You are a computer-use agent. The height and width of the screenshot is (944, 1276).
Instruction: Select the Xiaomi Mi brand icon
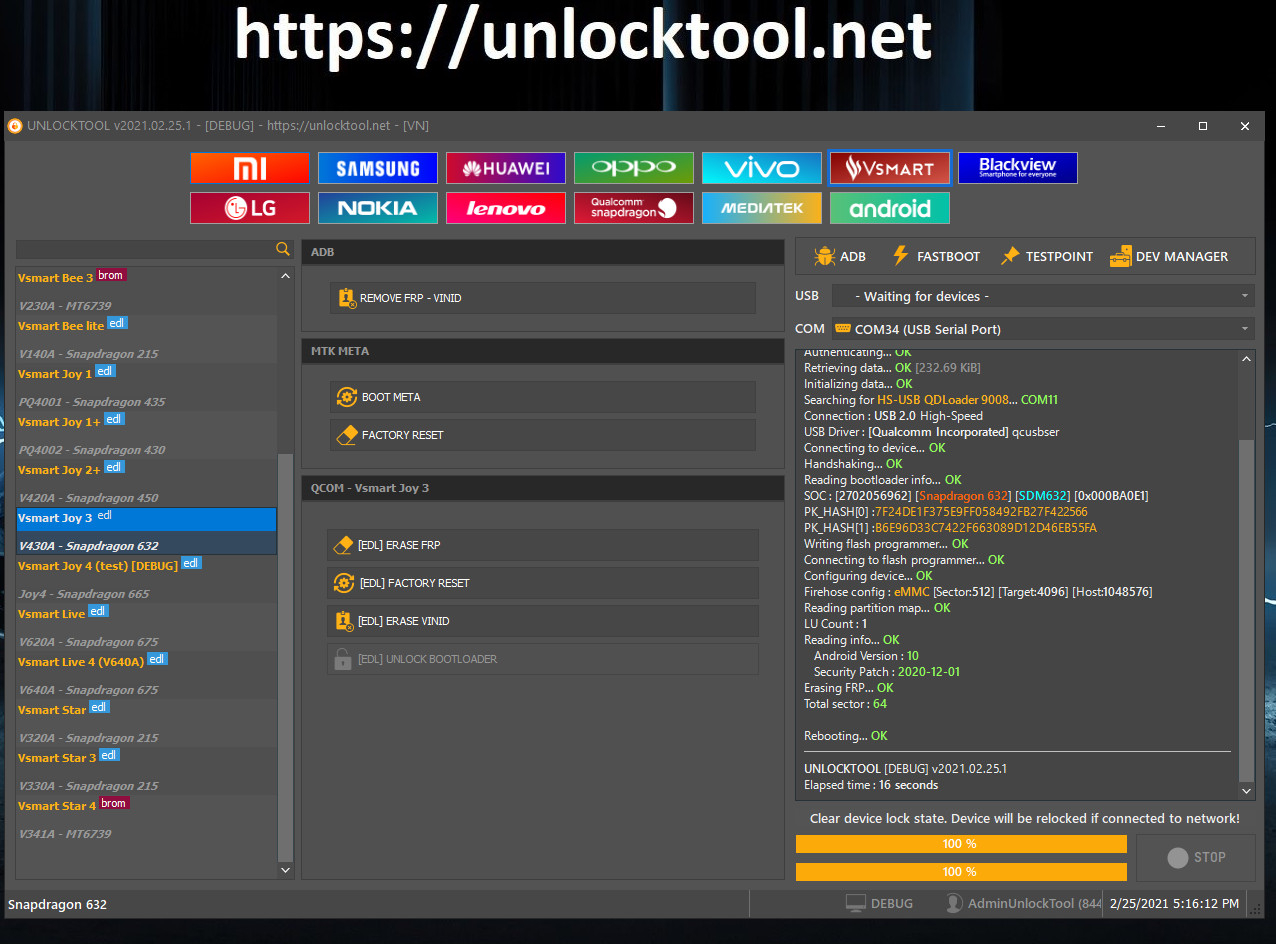[x=250, y=168]
